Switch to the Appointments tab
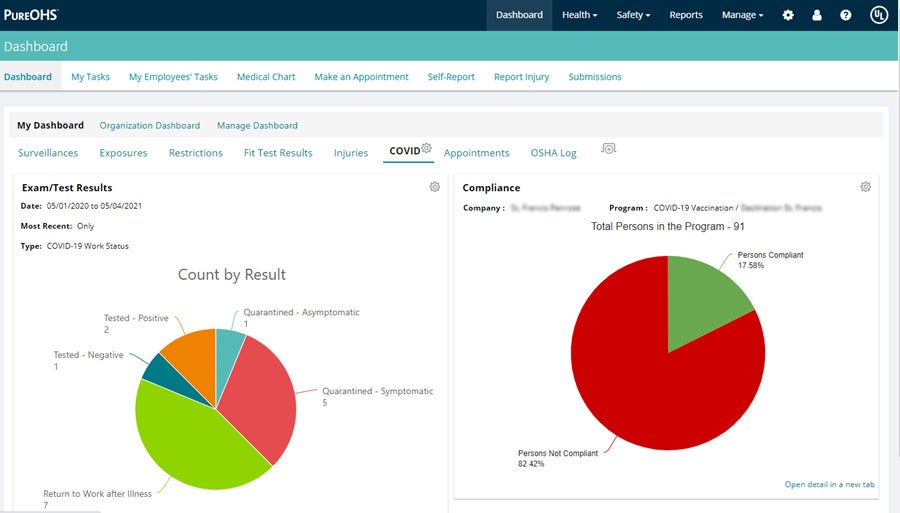This screenshot has height=513, width=900. tap(476, 153)
